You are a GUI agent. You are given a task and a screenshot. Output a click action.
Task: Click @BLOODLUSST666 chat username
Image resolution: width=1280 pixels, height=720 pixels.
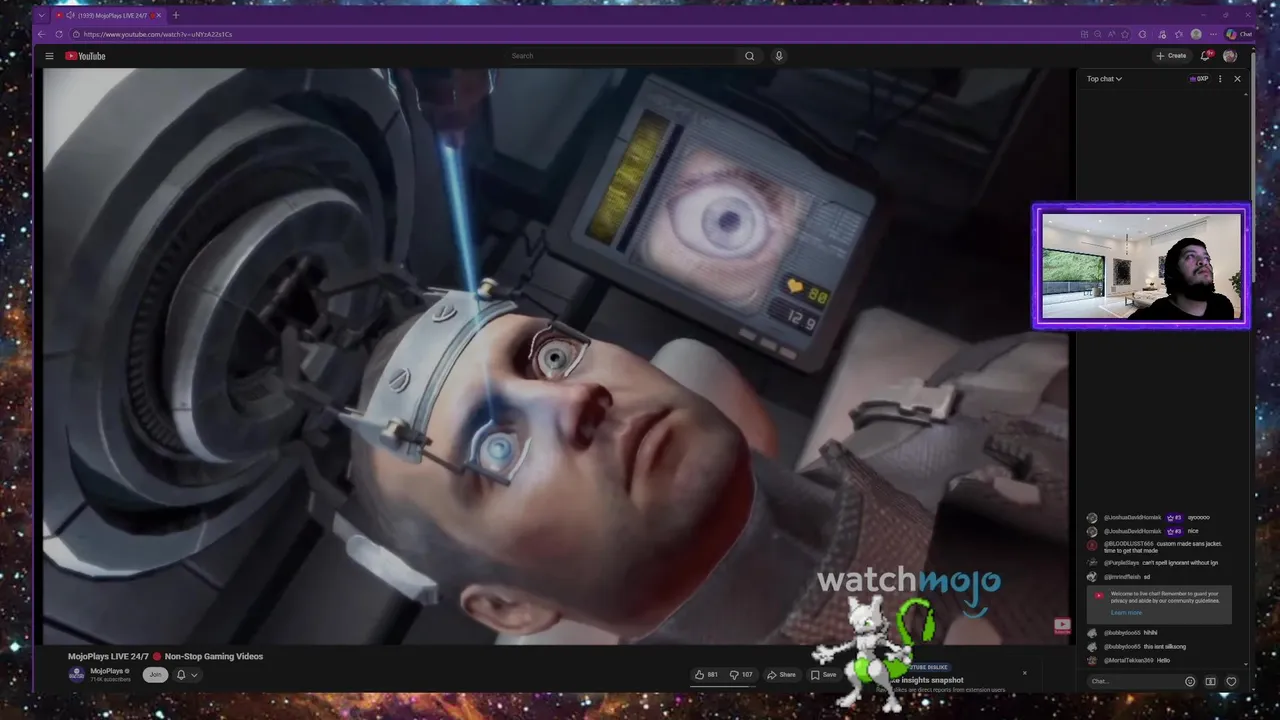(1128, 544)
